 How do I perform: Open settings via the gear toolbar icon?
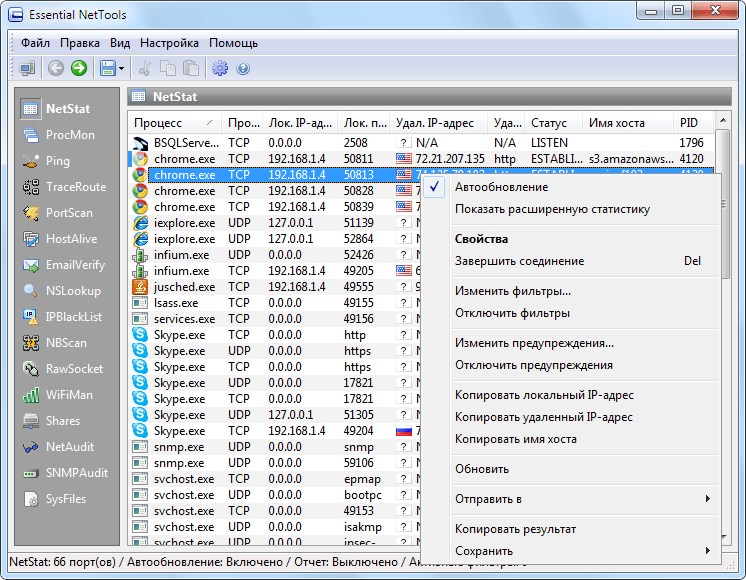tap(220, 68)
